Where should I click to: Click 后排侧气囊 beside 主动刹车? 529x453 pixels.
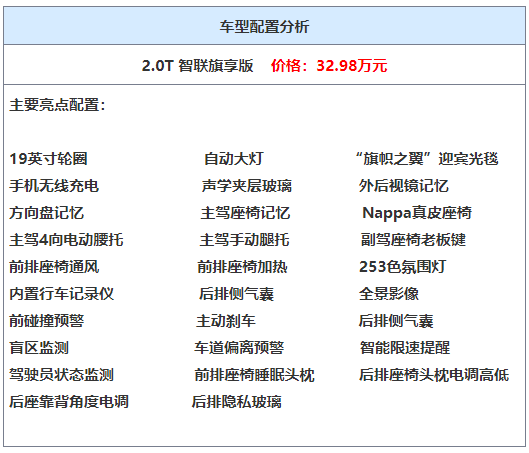[x=396, y=321]
